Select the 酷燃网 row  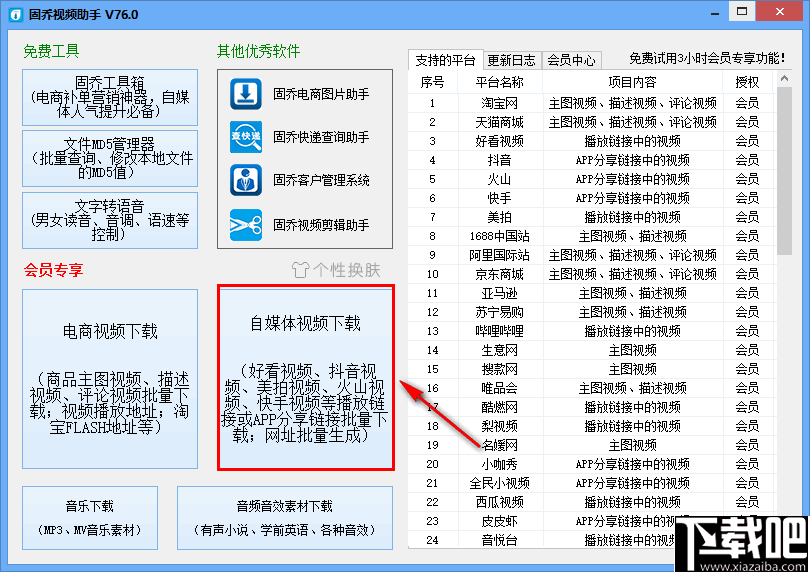pos(592,407)
